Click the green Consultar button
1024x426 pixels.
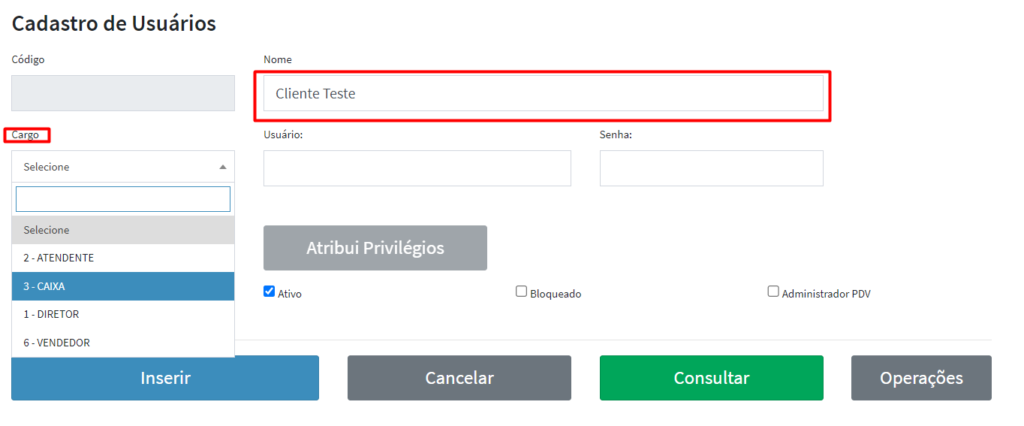coord(711,378)
